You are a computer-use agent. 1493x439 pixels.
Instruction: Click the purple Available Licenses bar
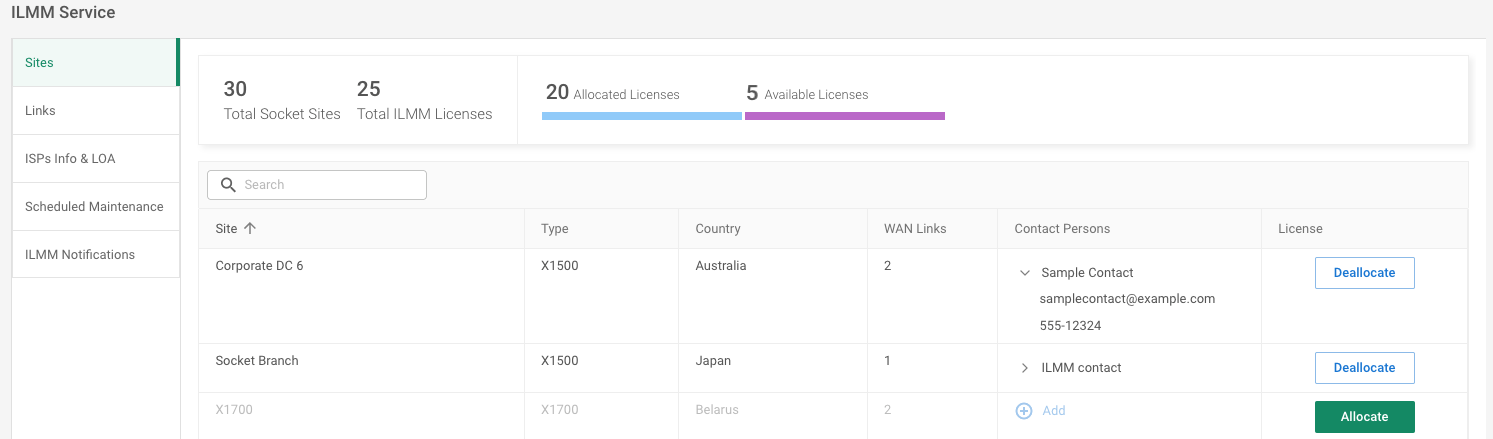(844, 116)
